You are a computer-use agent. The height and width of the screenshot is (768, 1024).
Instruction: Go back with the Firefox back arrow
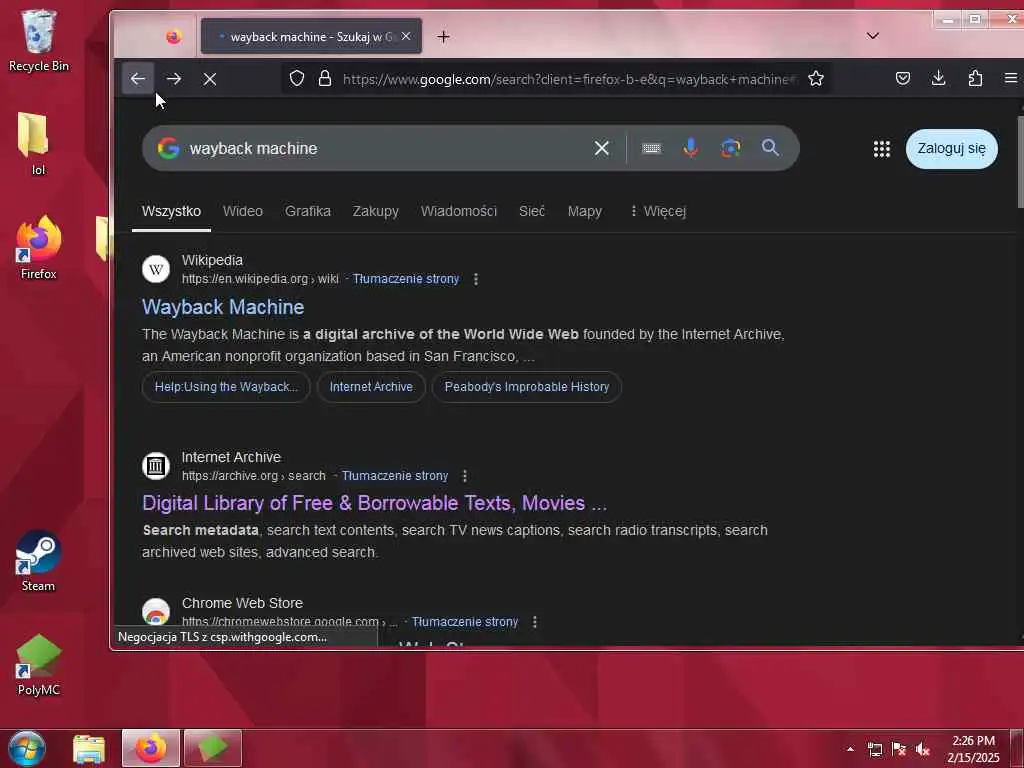137,79
